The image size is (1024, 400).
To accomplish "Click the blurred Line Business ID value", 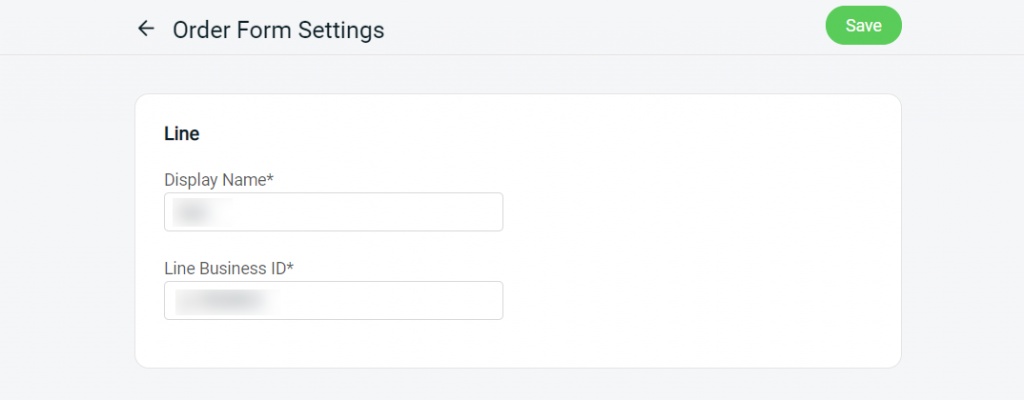I will (225, 301).
